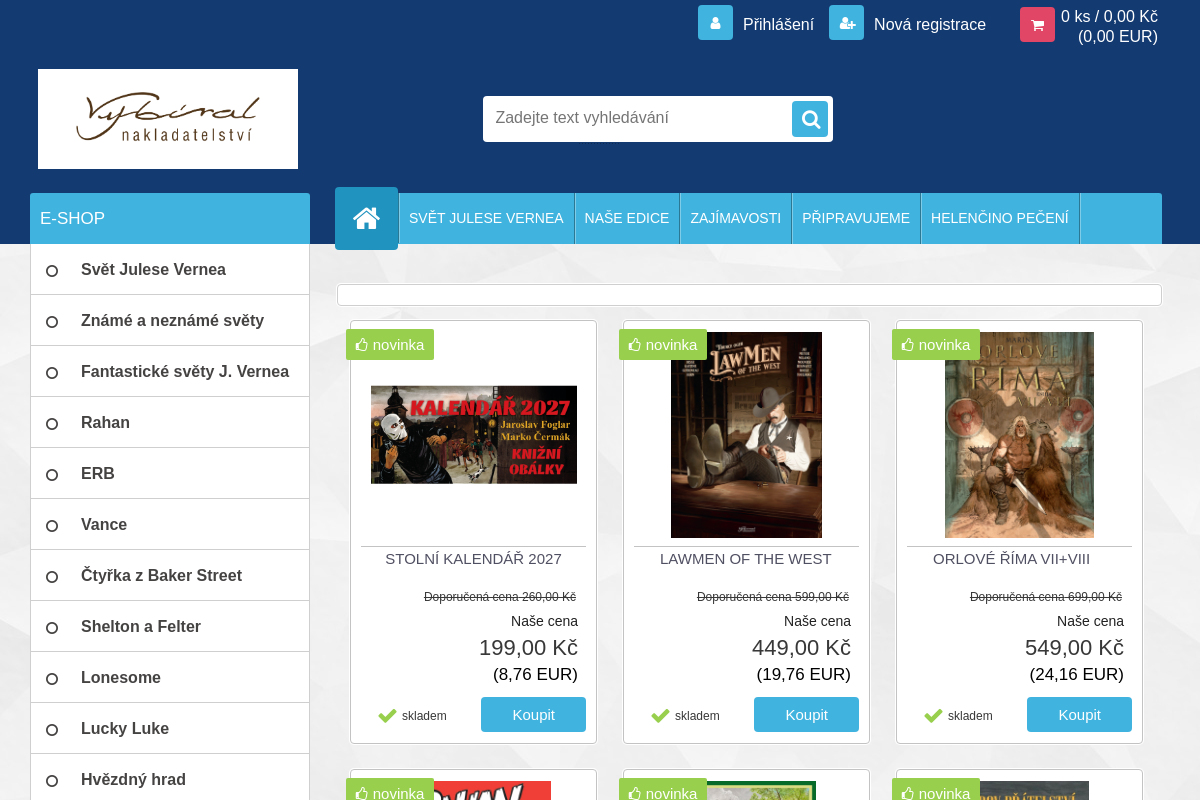
Task: Select Čtyřka z Baker Street category
Action: pos(170,576)
